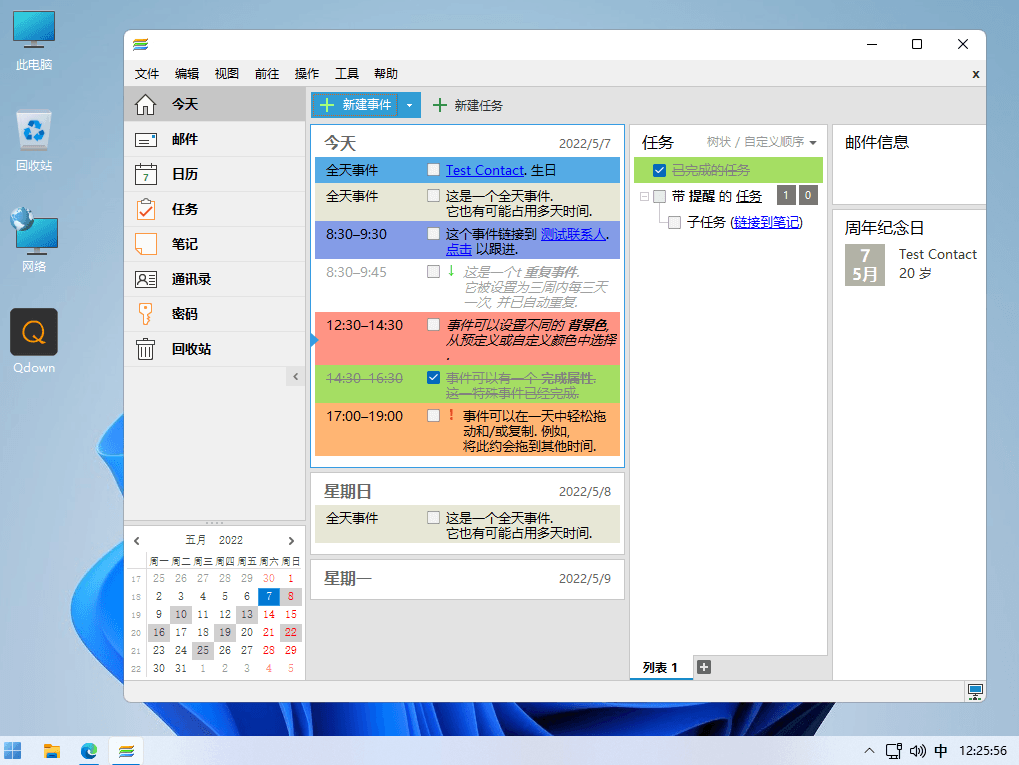Open the 树状 / 自定义顺序 sort dropdown
Viewport: 1019px width, 765px height.
coord(762,142)
